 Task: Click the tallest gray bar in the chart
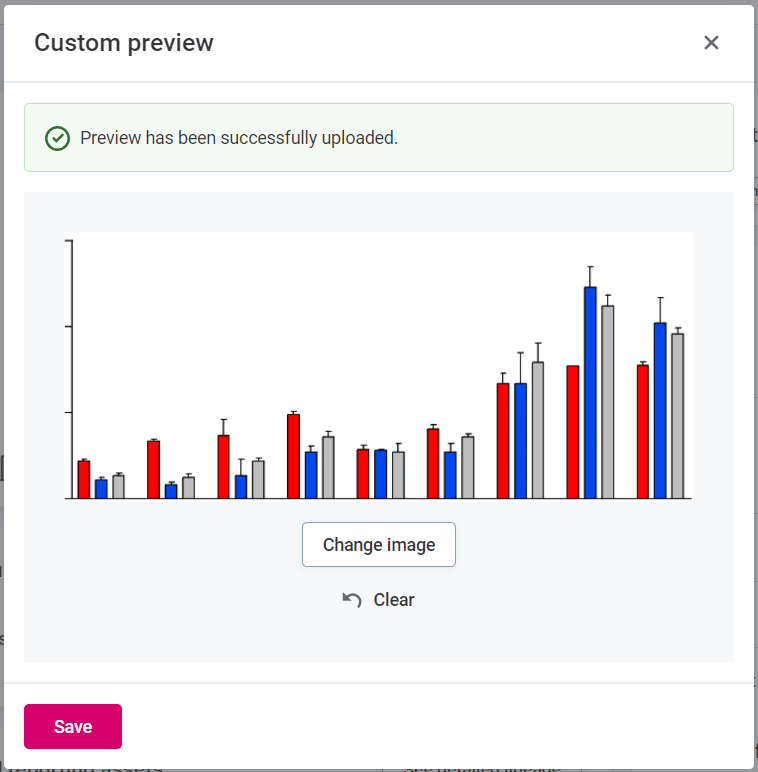click(607, 401)
